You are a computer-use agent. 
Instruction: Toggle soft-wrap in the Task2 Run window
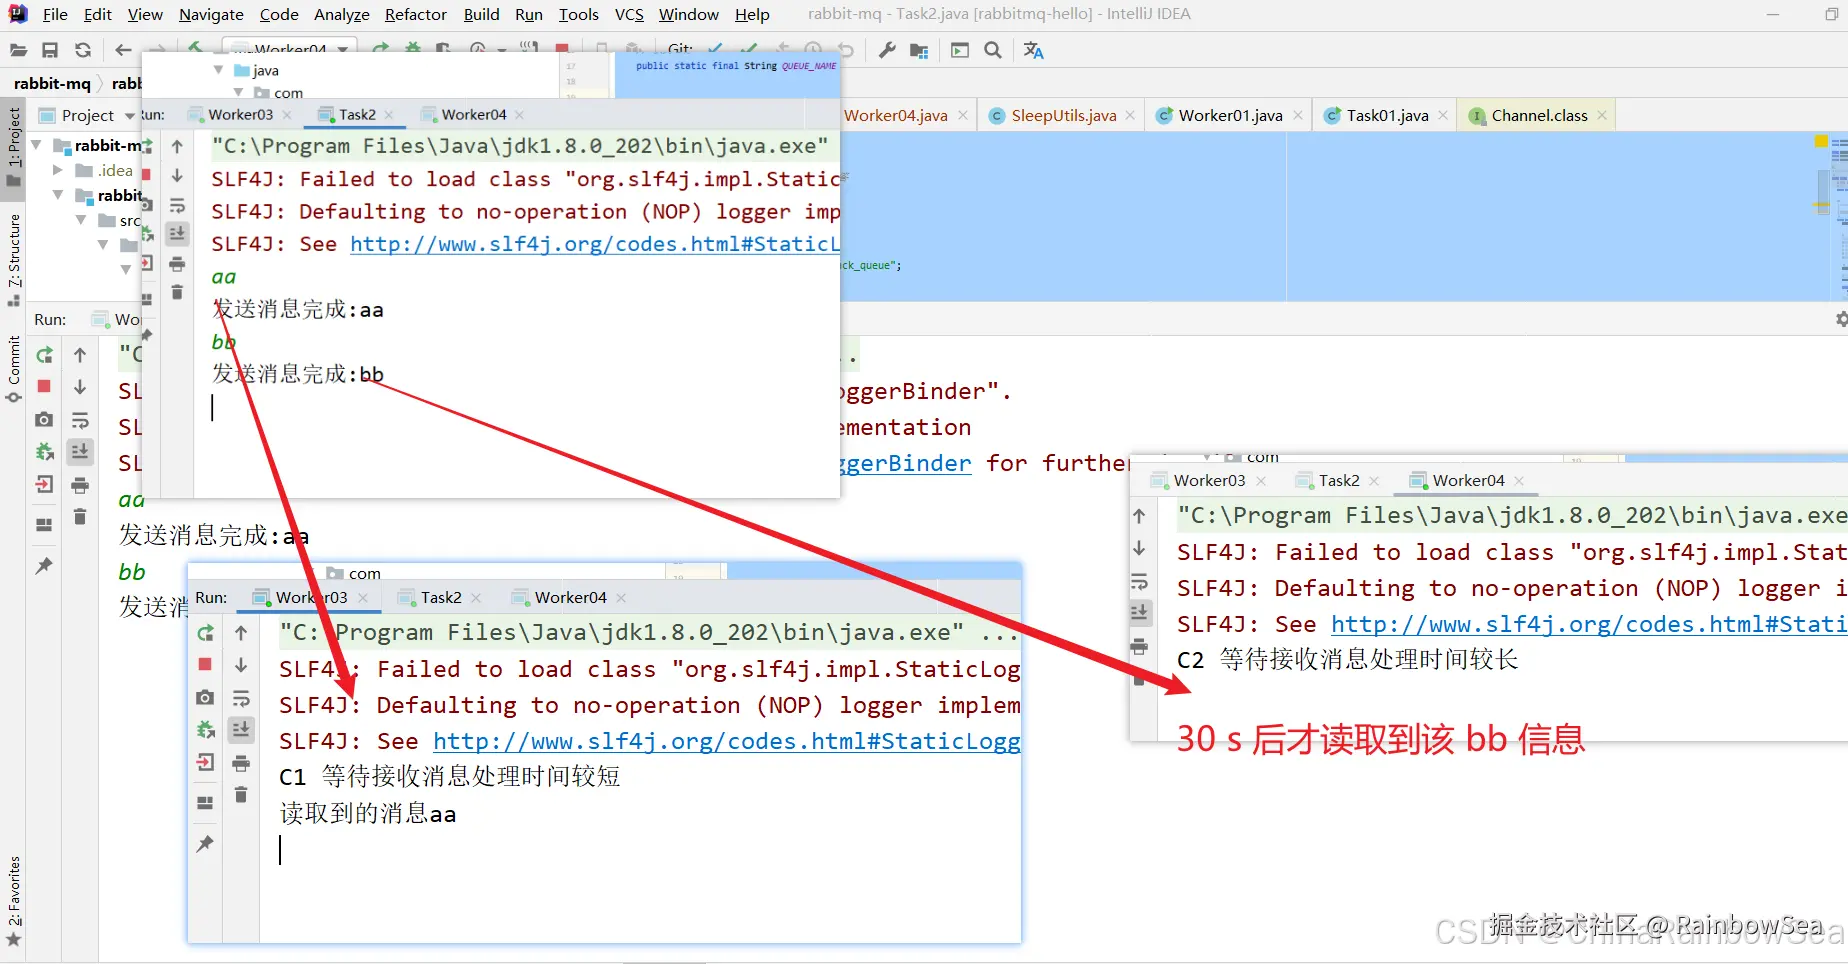pos(177,206)
